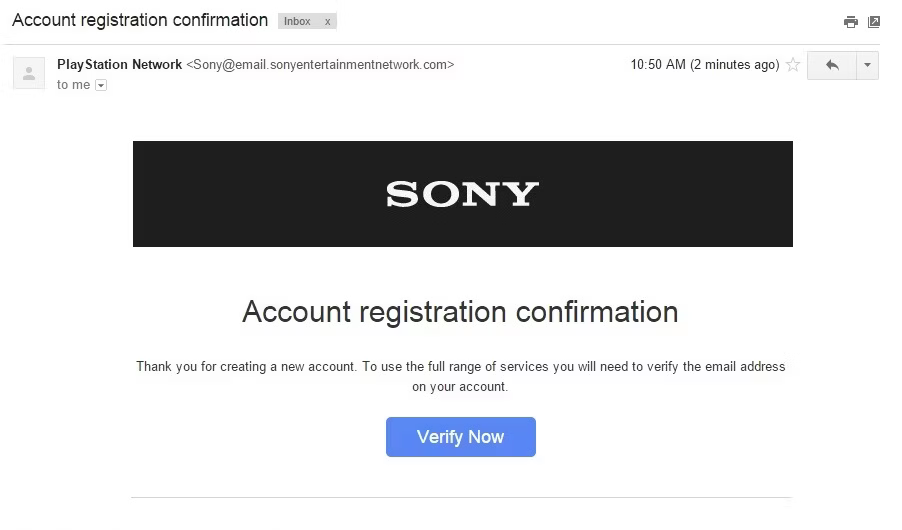Open the email in a new window
902x530 pixels.
(x=874, y=22)
